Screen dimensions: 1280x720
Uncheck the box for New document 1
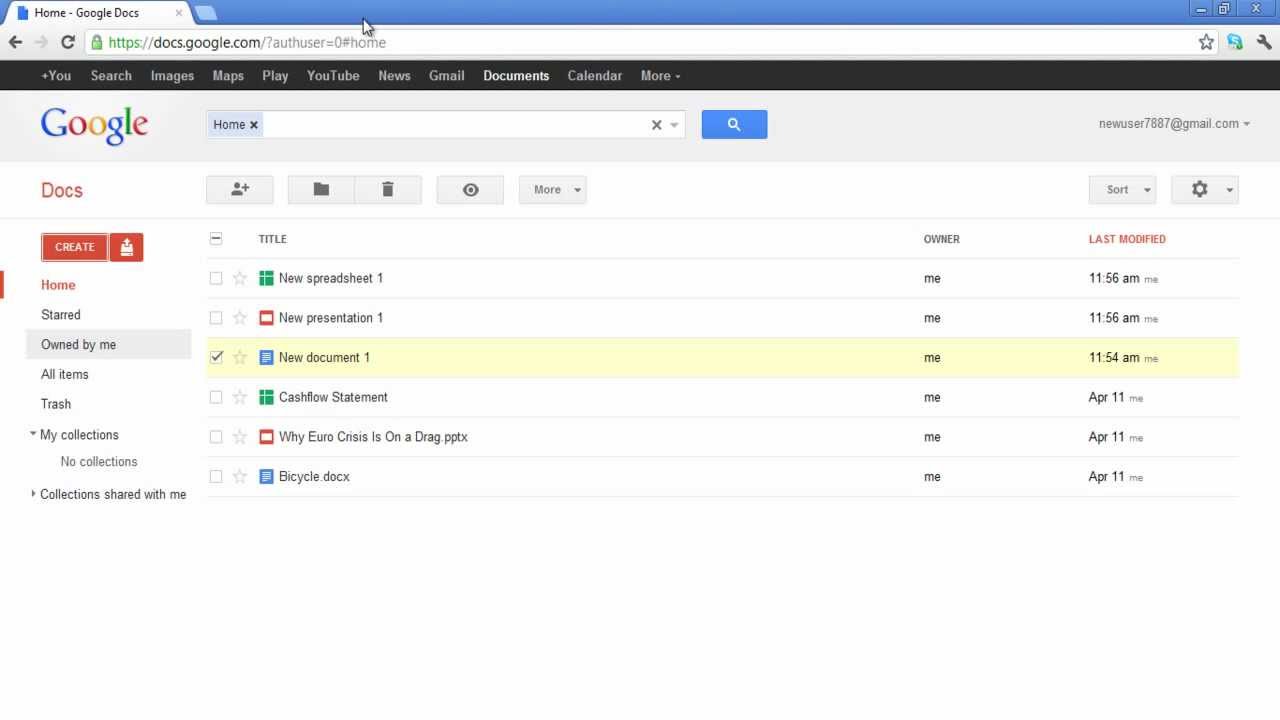(x=216, y=357)
